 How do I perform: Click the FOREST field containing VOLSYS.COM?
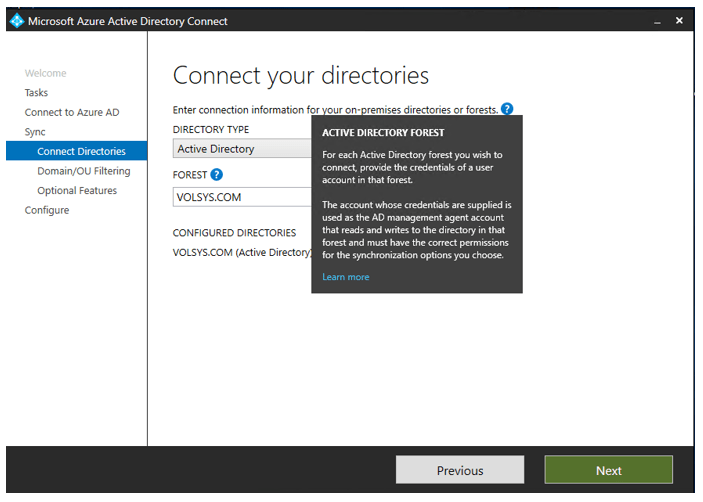[242, 197]
